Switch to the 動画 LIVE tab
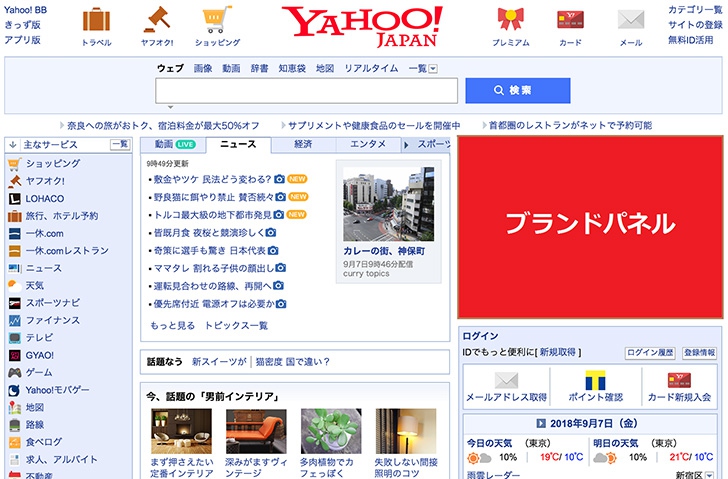Screen dimensions: 728x479 [x=175, y=144]
